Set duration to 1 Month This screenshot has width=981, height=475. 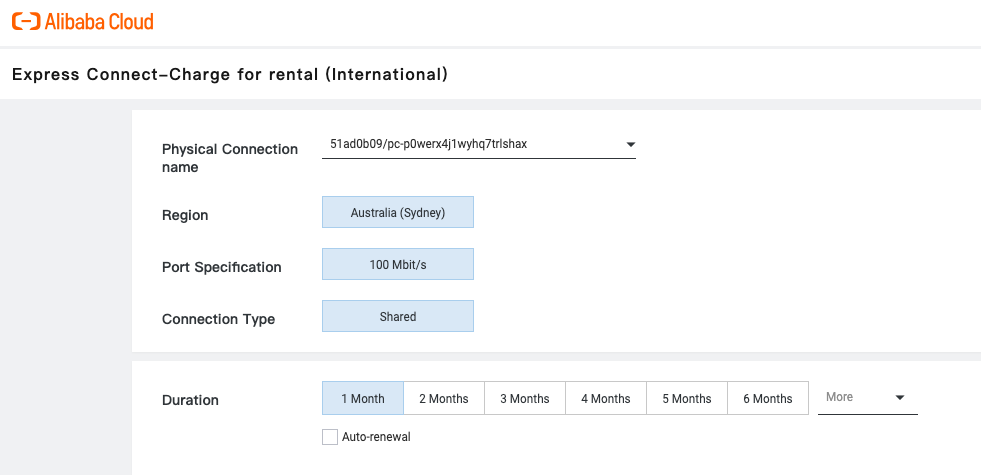coord(362,398)
